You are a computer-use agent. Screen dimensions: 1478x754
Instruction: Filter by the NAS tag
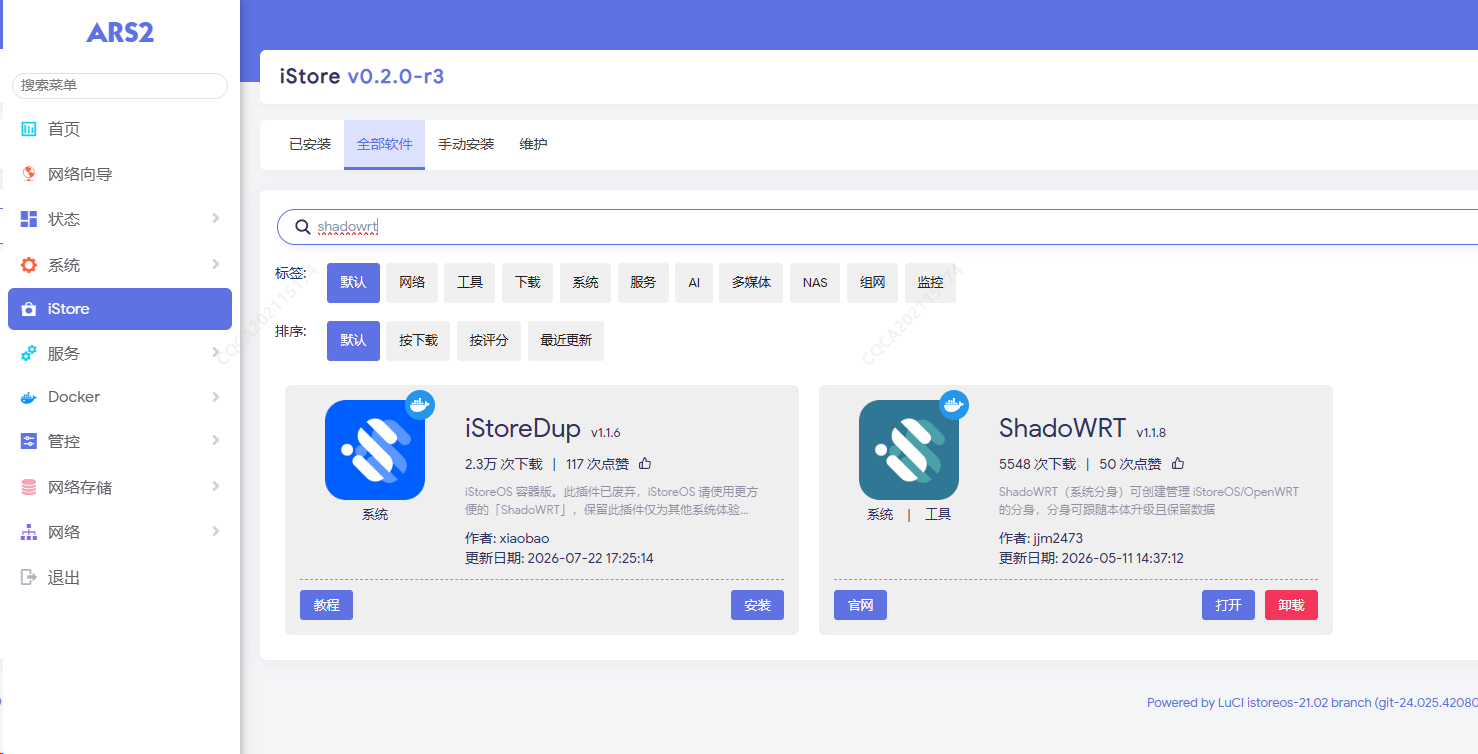point(815,282)
